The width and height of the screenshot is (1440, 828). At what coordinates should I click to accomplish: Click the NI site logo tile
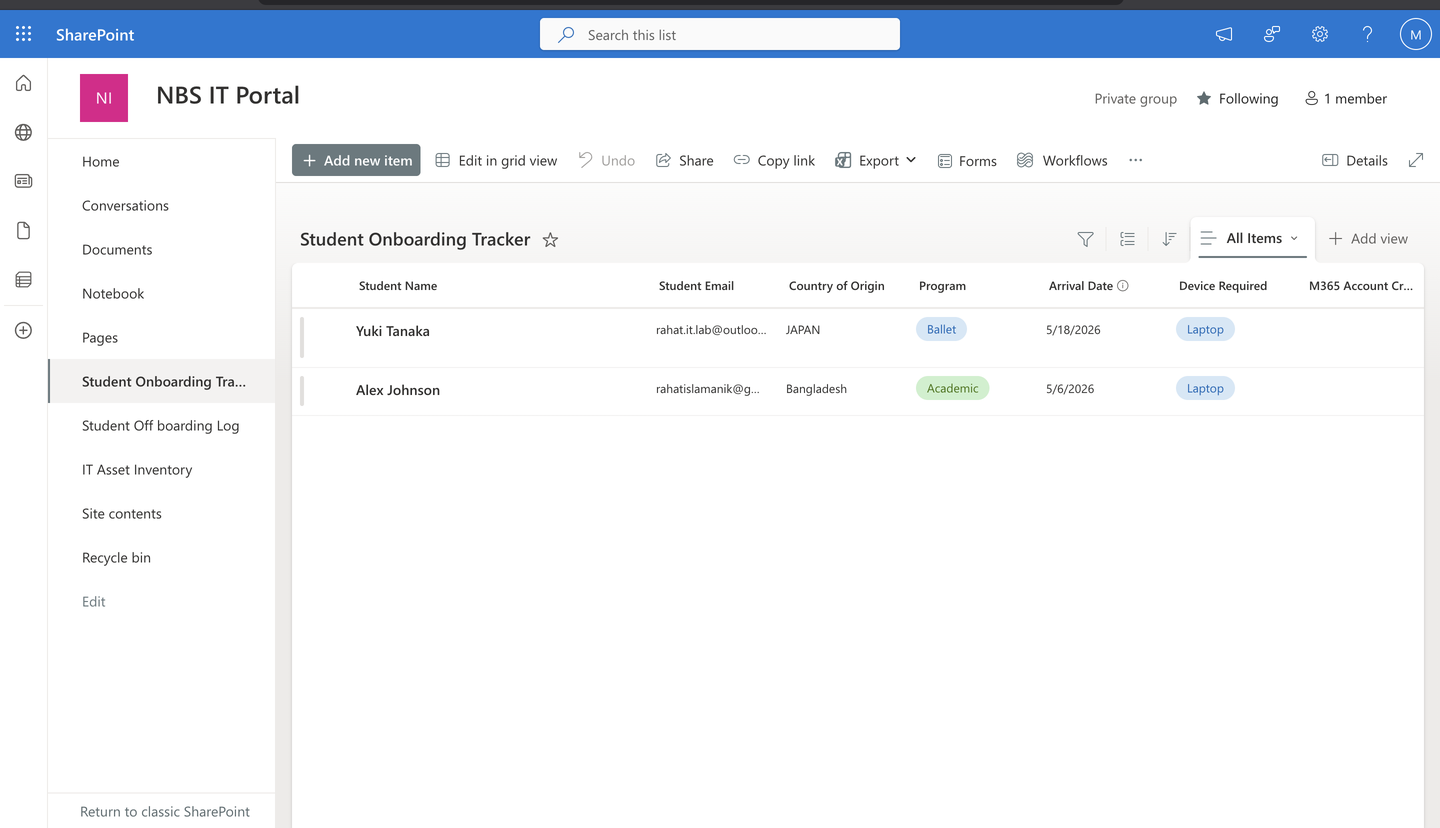coord(104,98)
